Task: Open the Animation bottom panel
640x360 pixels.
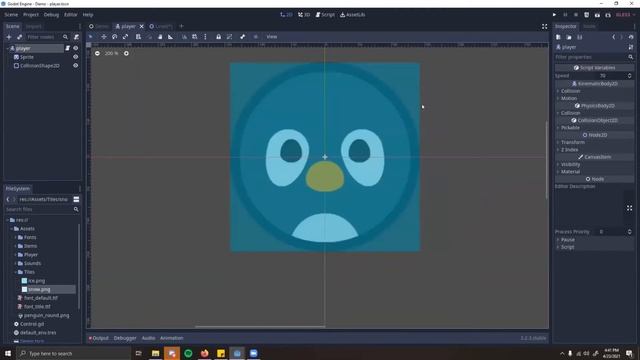Action: click(x=171, y=338)
